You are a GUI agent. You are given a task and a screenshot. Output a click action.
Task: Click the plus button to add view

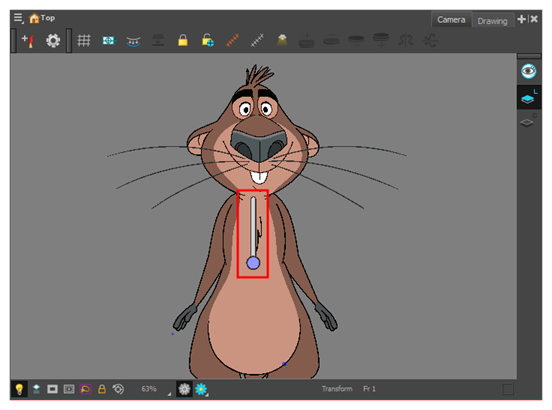coord(522,19)
